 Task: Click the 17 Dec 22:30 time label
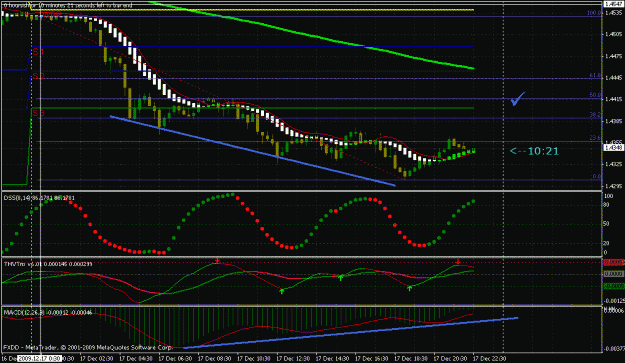tap(489, 358)
